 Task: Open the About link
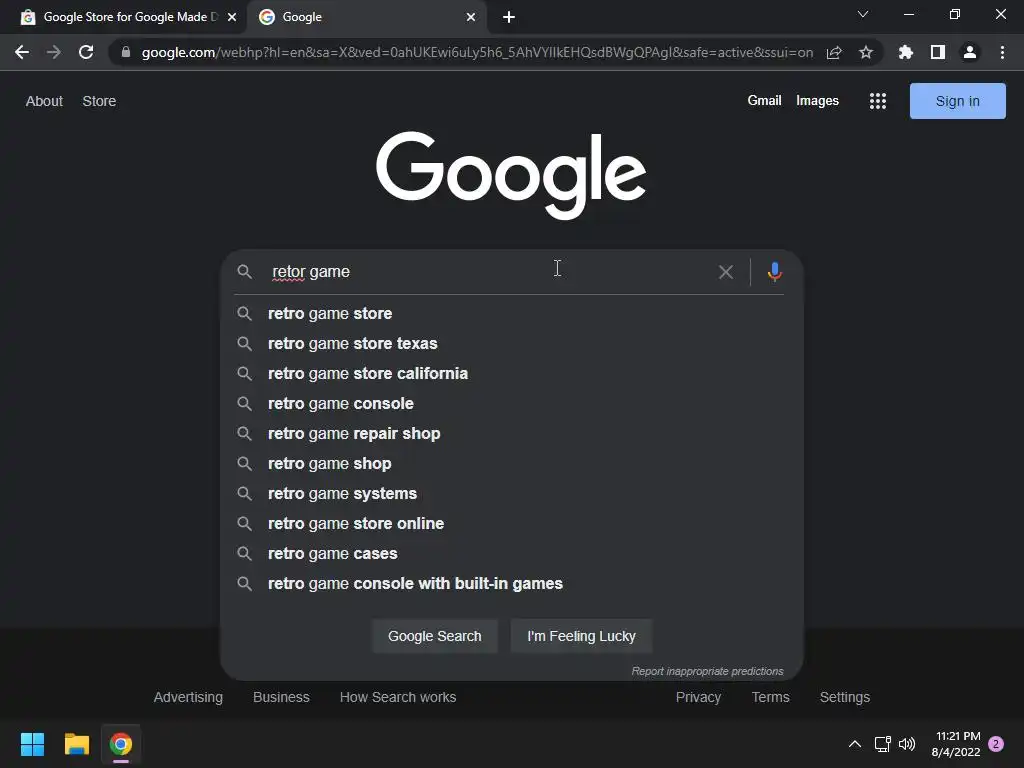[44, 101]
